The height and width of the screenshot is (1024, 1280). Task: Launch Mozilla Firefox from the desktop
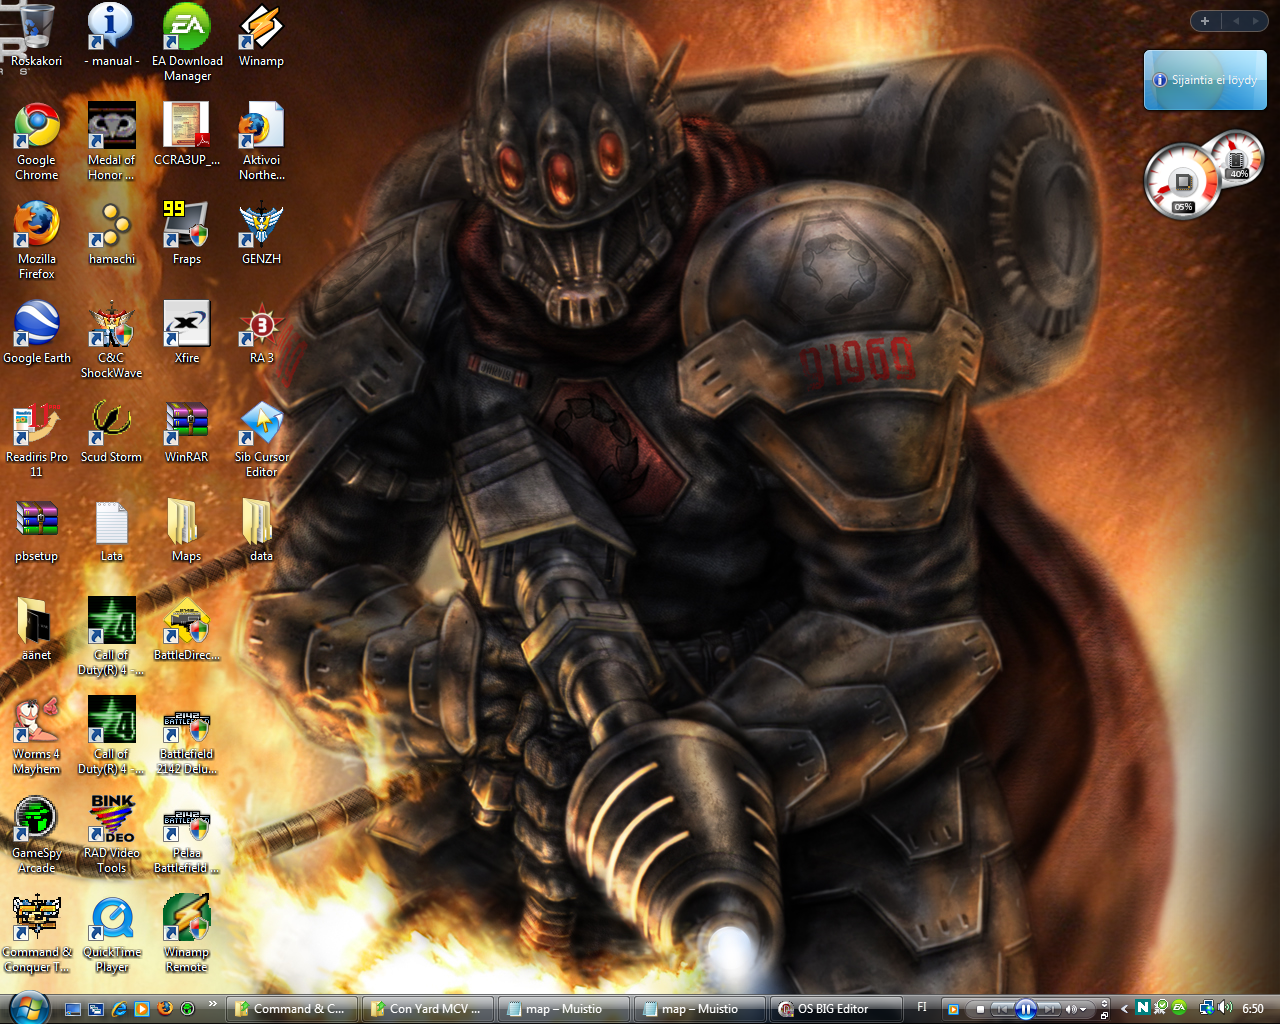(x=37, y=226)
